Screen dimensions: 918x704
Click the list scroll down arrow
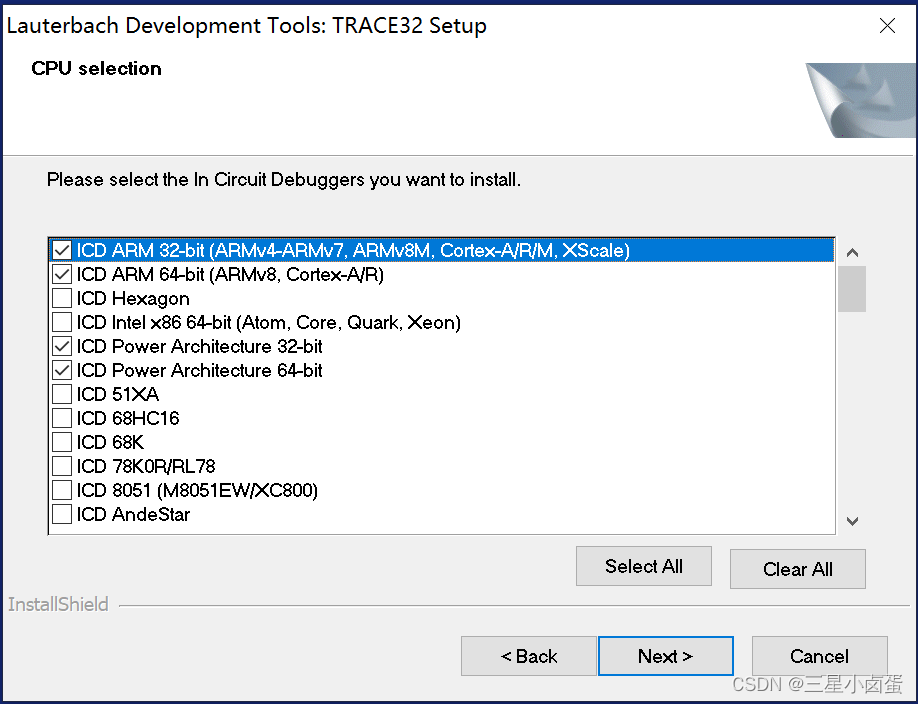(852, 521)
